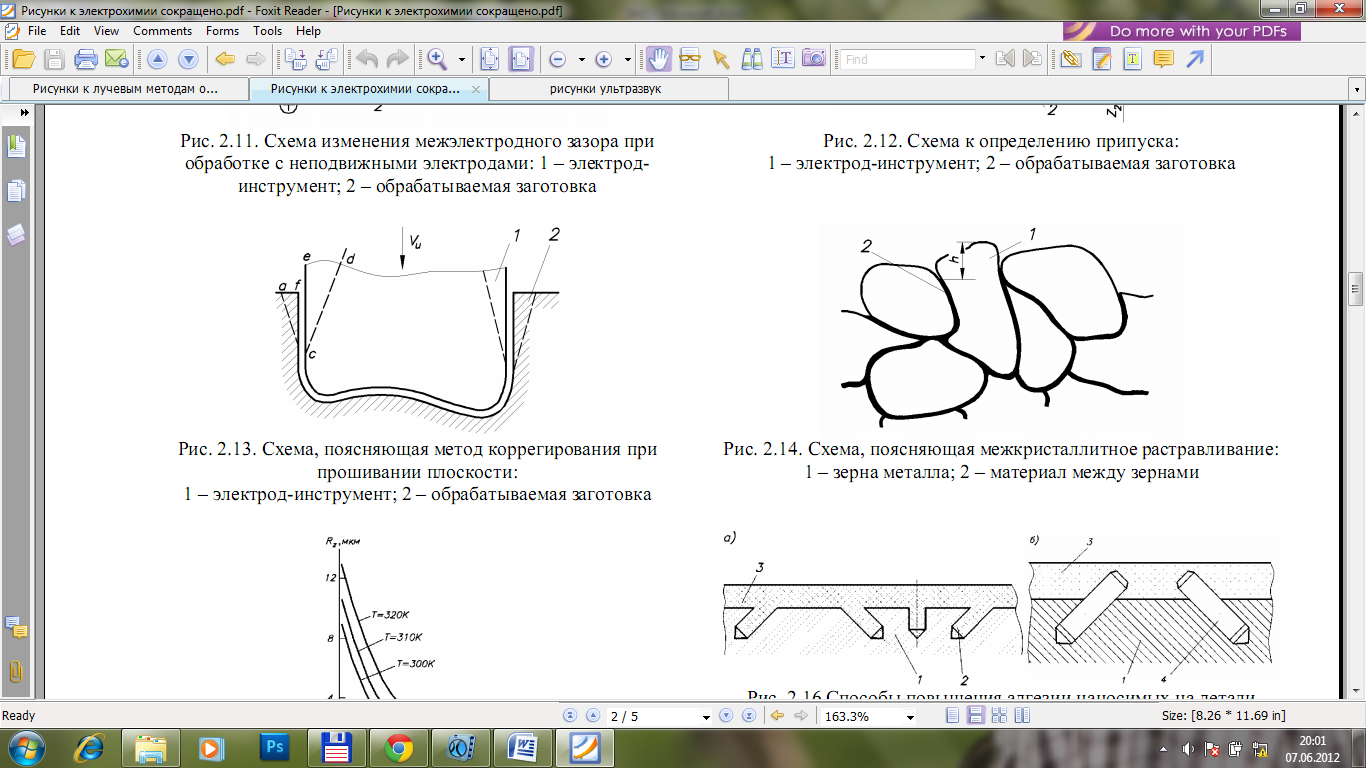Expand the navigation panel with double arrow

24,113
